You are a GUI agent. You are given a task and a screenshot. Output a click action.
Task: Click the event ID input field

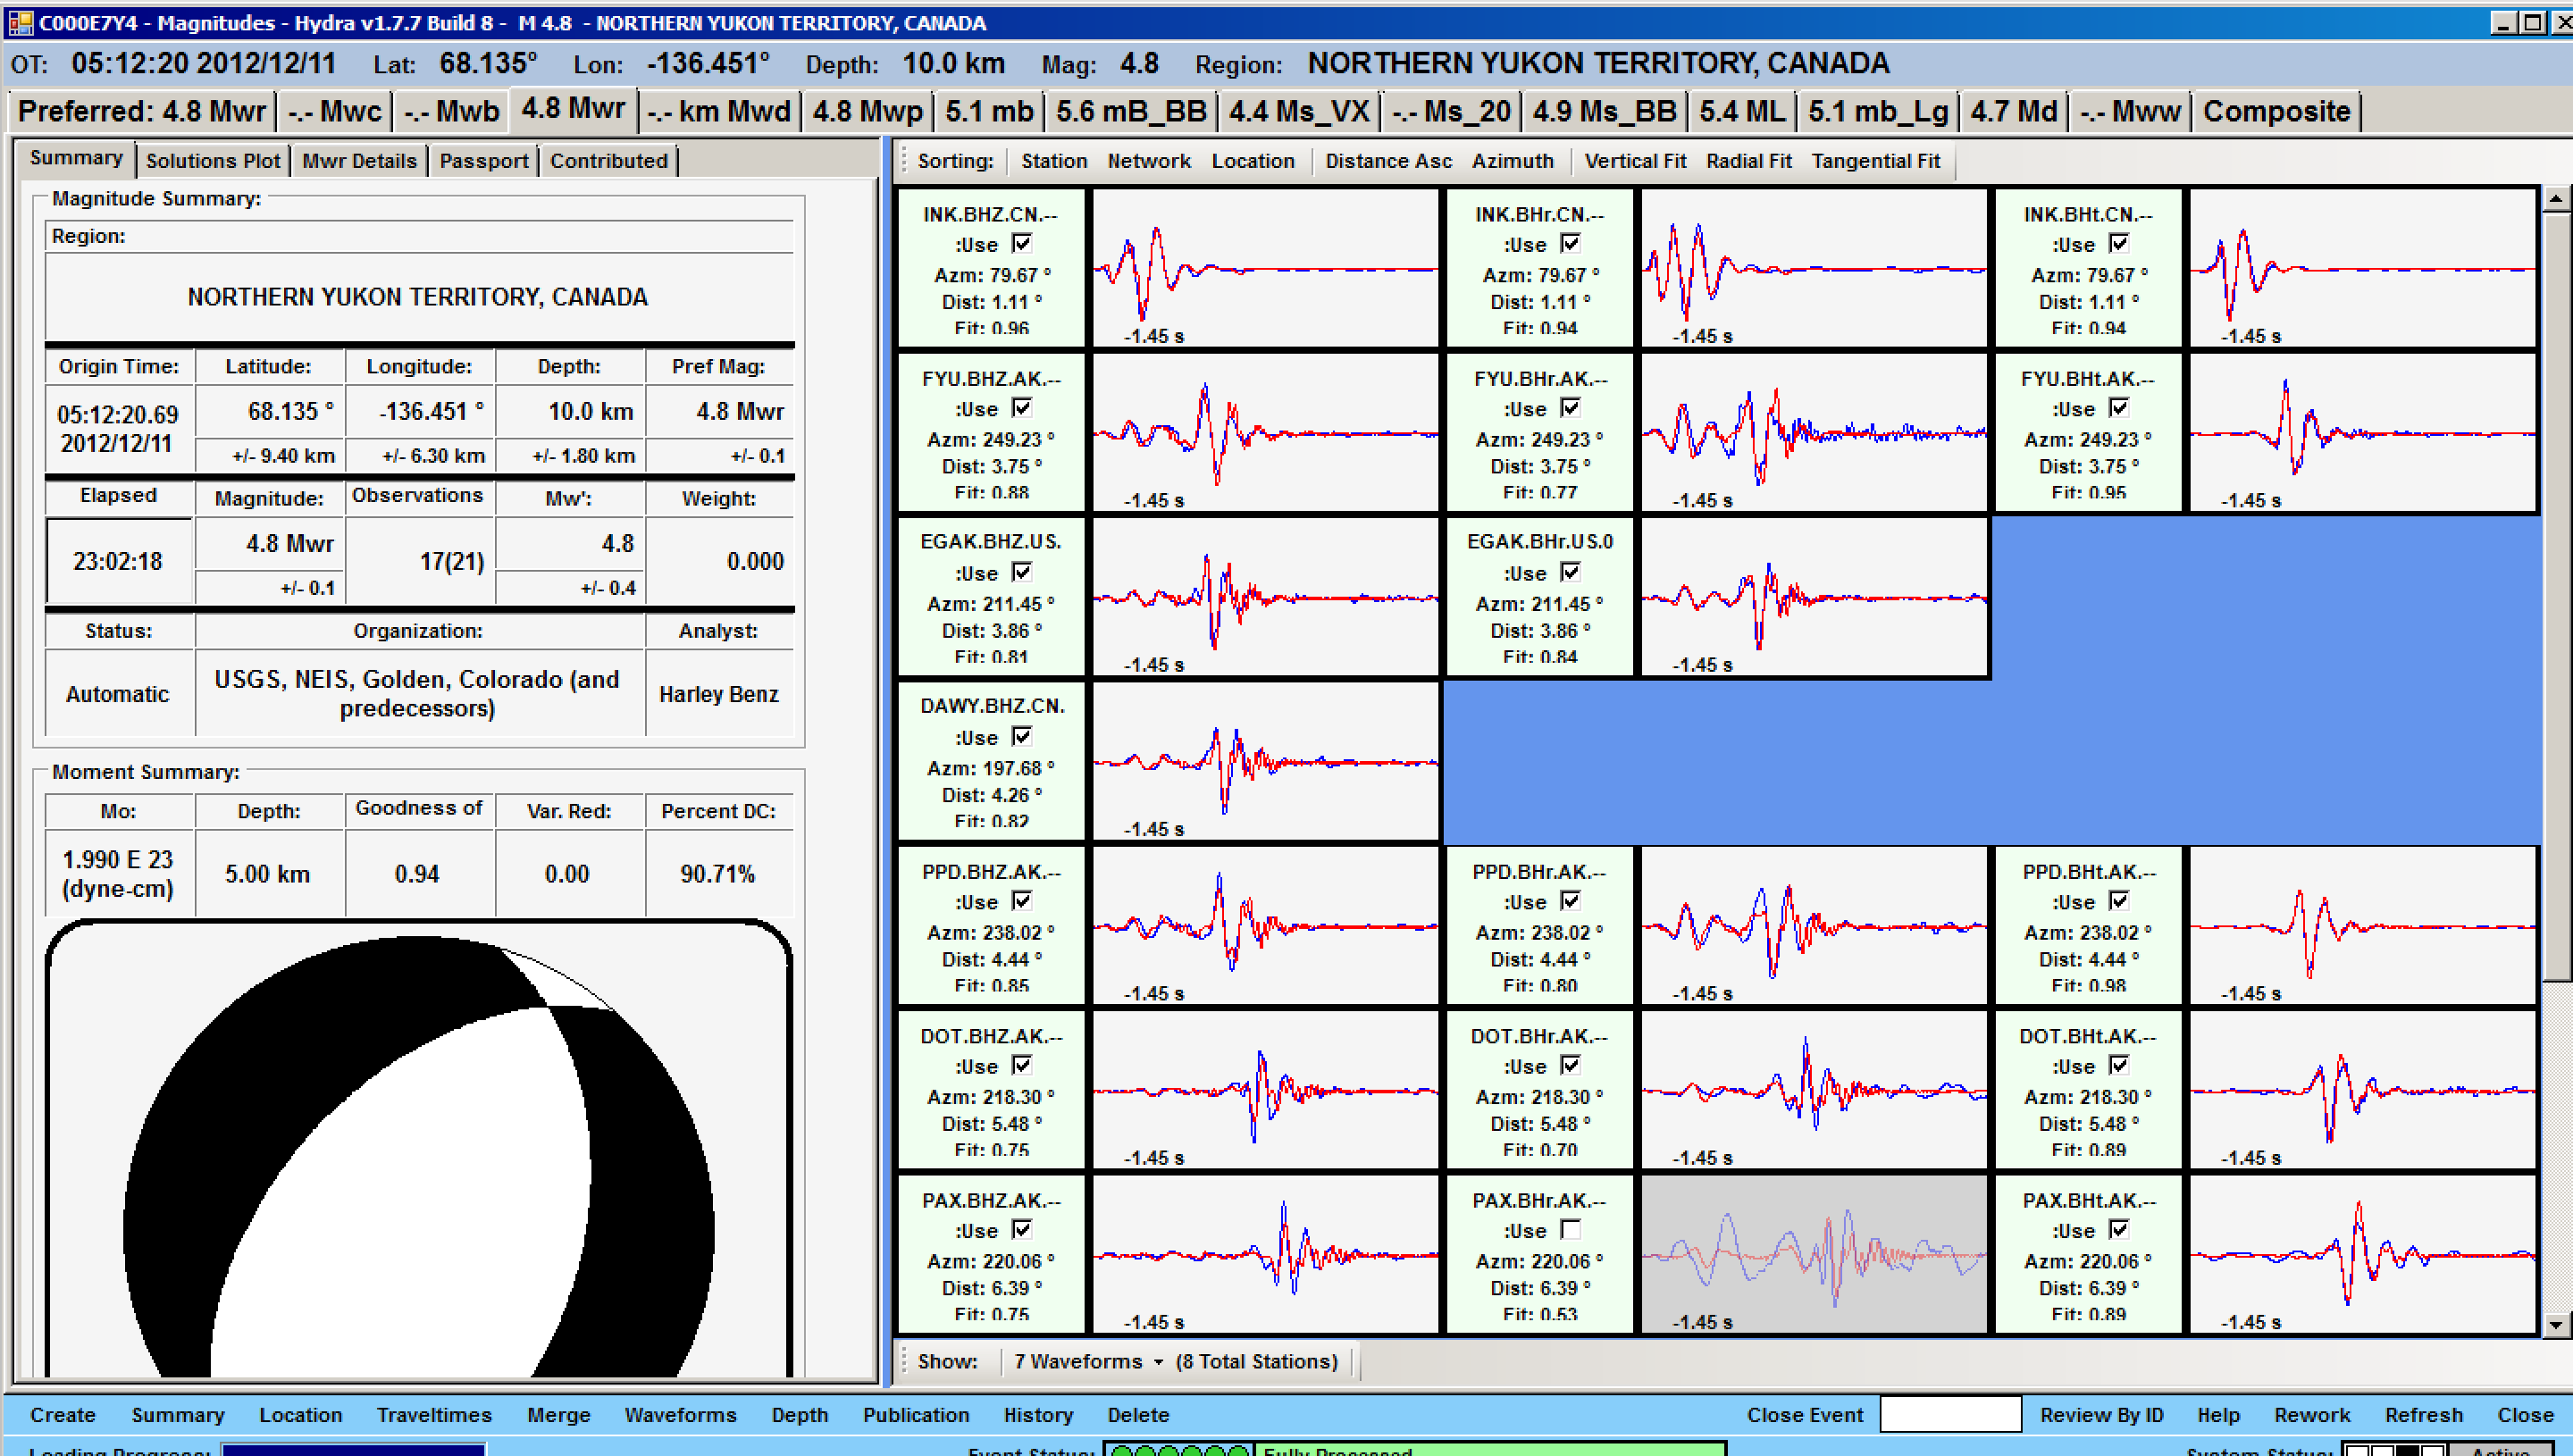coord(1950,1414)
